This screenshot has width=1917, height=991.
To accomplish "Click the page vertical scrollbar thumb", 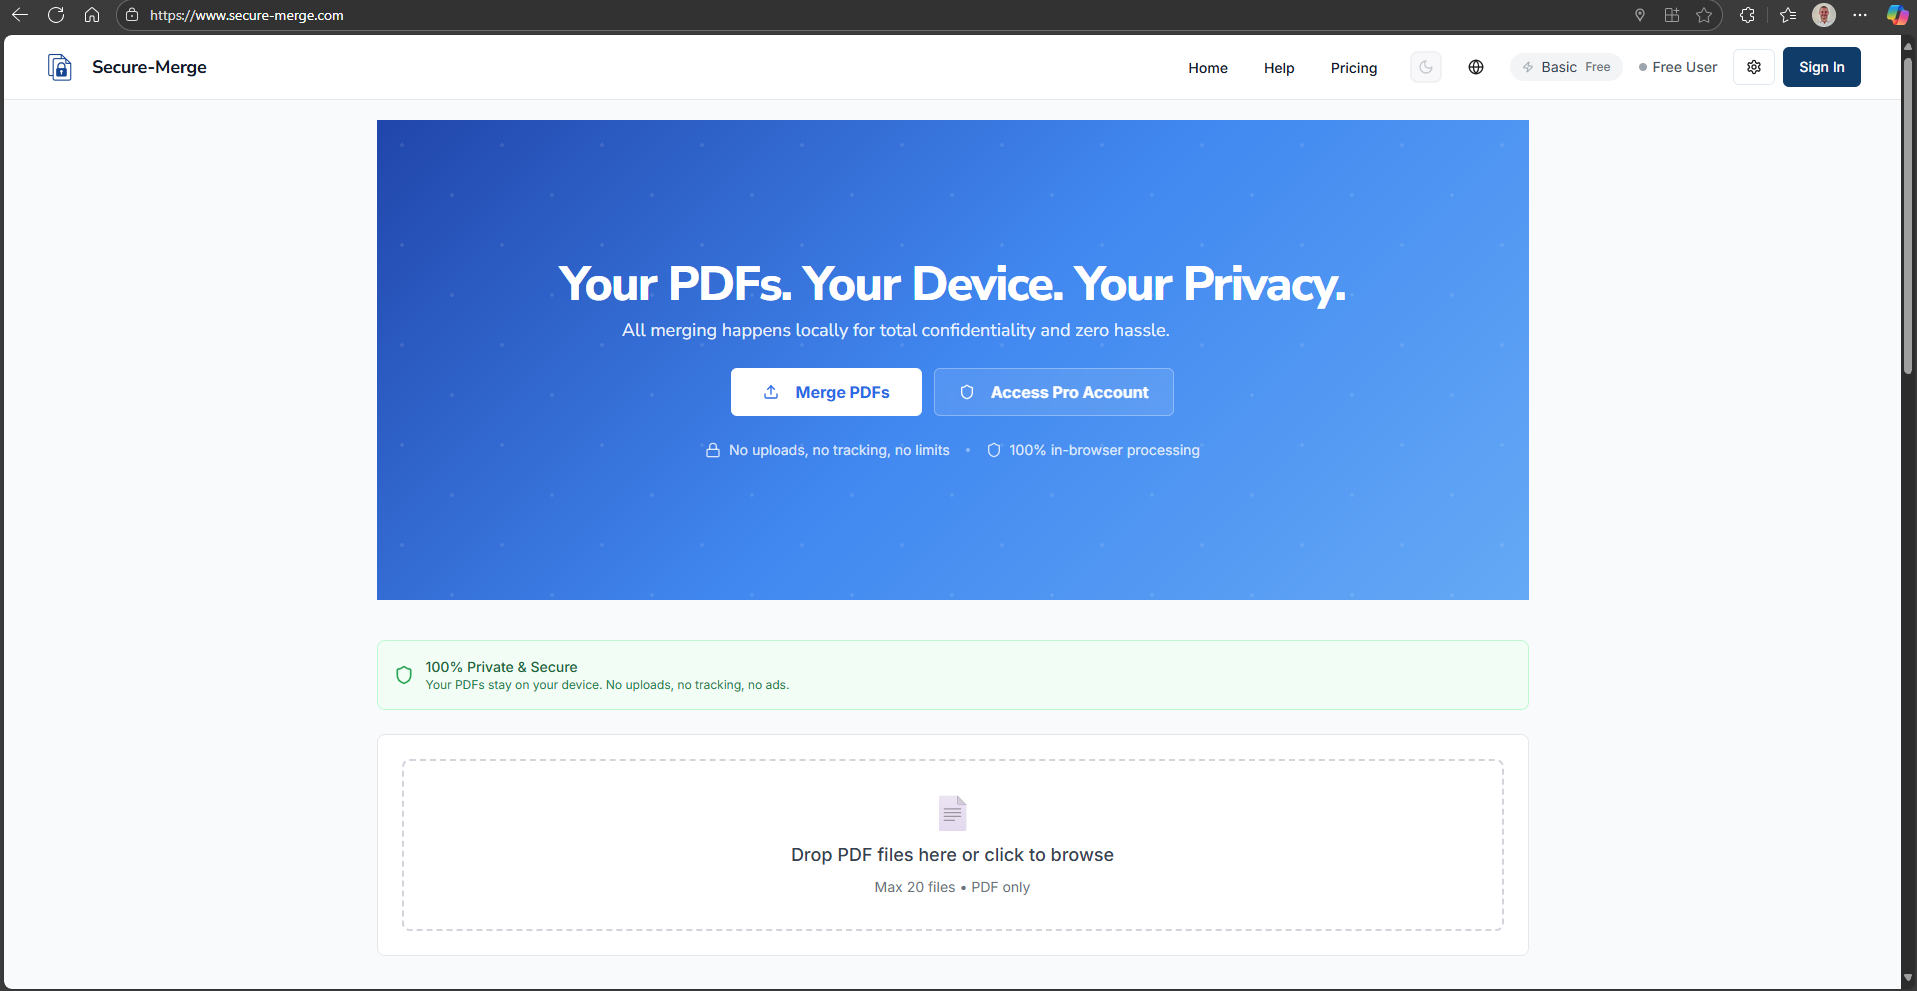I will (1908, 215).
